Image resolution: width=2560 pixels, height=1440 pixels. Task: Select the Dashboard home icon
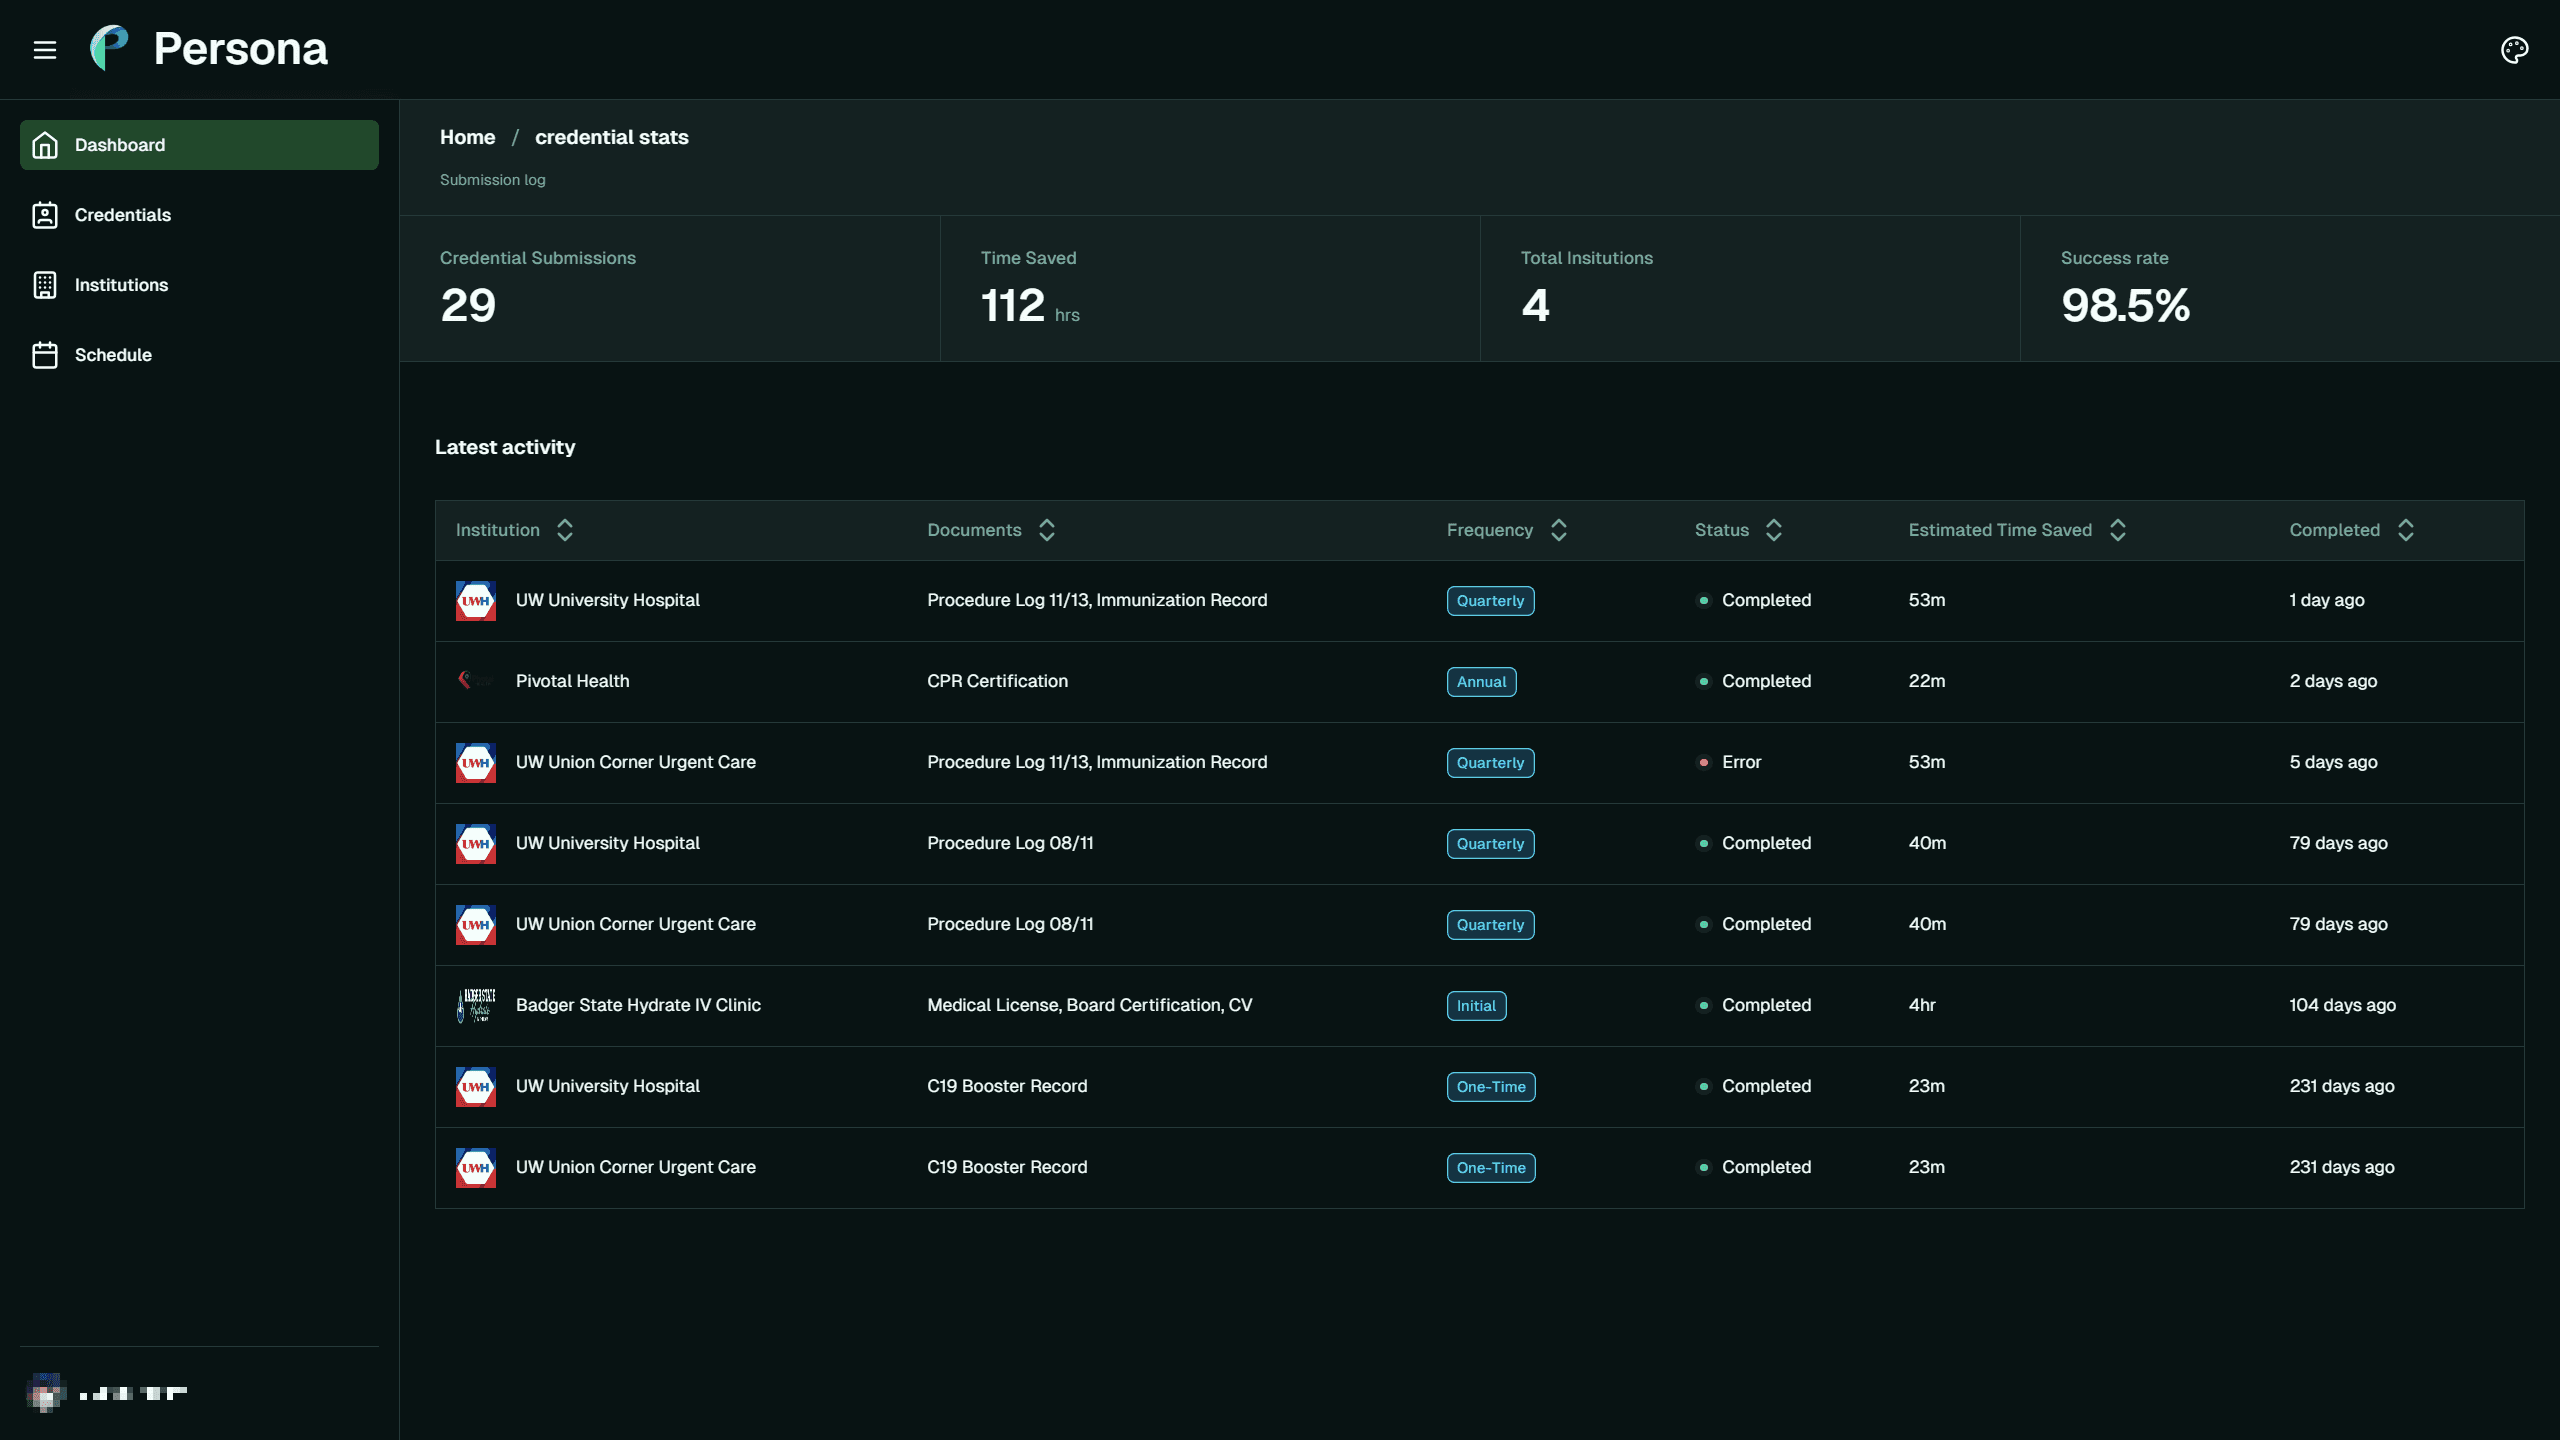(46, 144)
